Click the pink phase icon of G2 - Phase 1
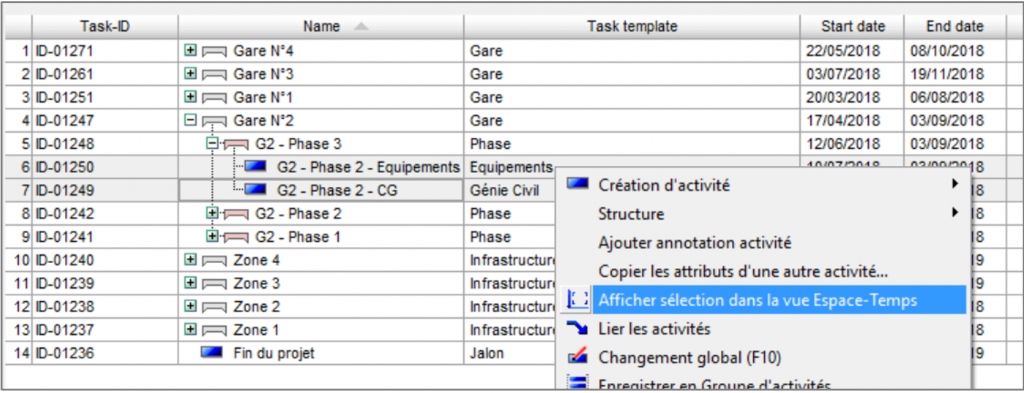 pos(236,237)
